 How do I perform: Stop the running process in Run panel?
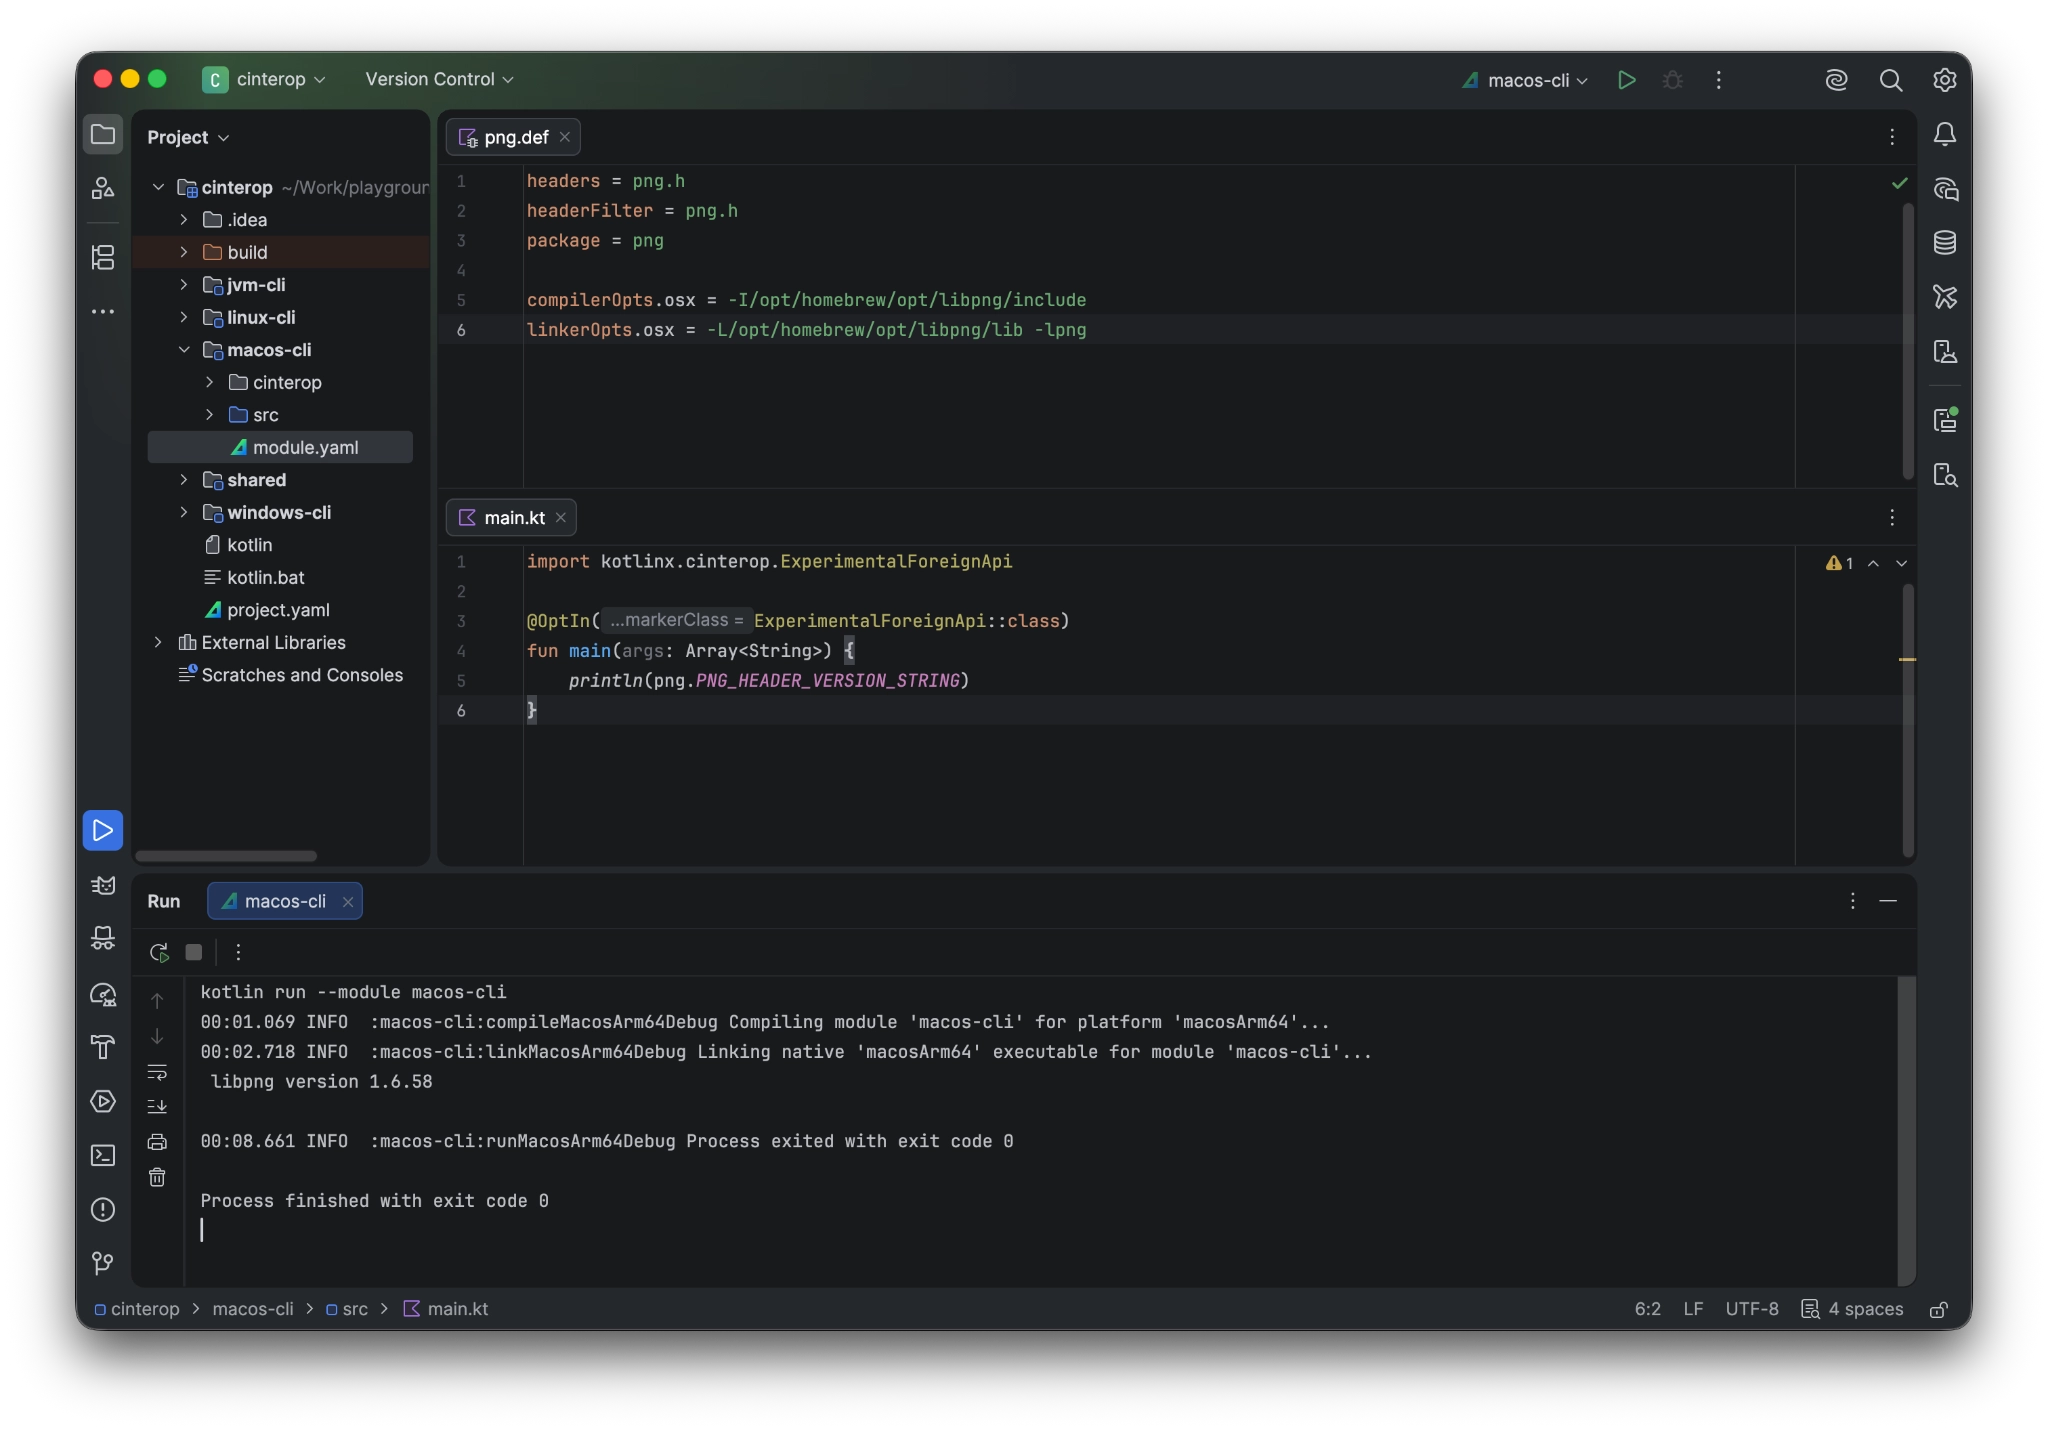tap(194, 952)
